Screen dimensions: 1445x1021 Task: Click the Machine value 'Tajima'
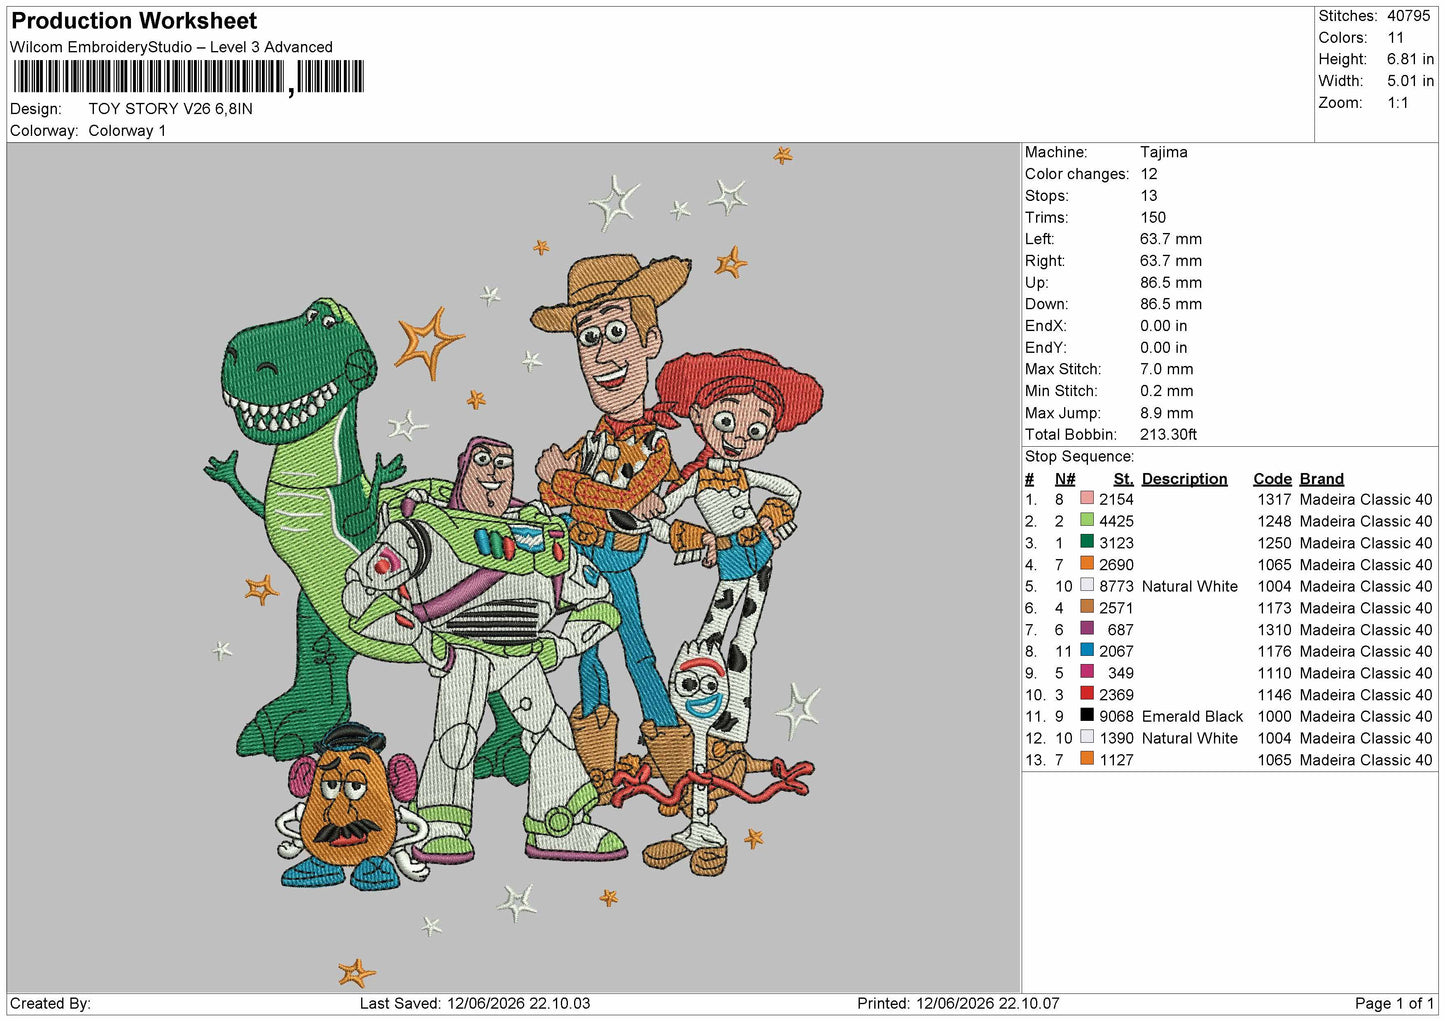[1164, 152]
